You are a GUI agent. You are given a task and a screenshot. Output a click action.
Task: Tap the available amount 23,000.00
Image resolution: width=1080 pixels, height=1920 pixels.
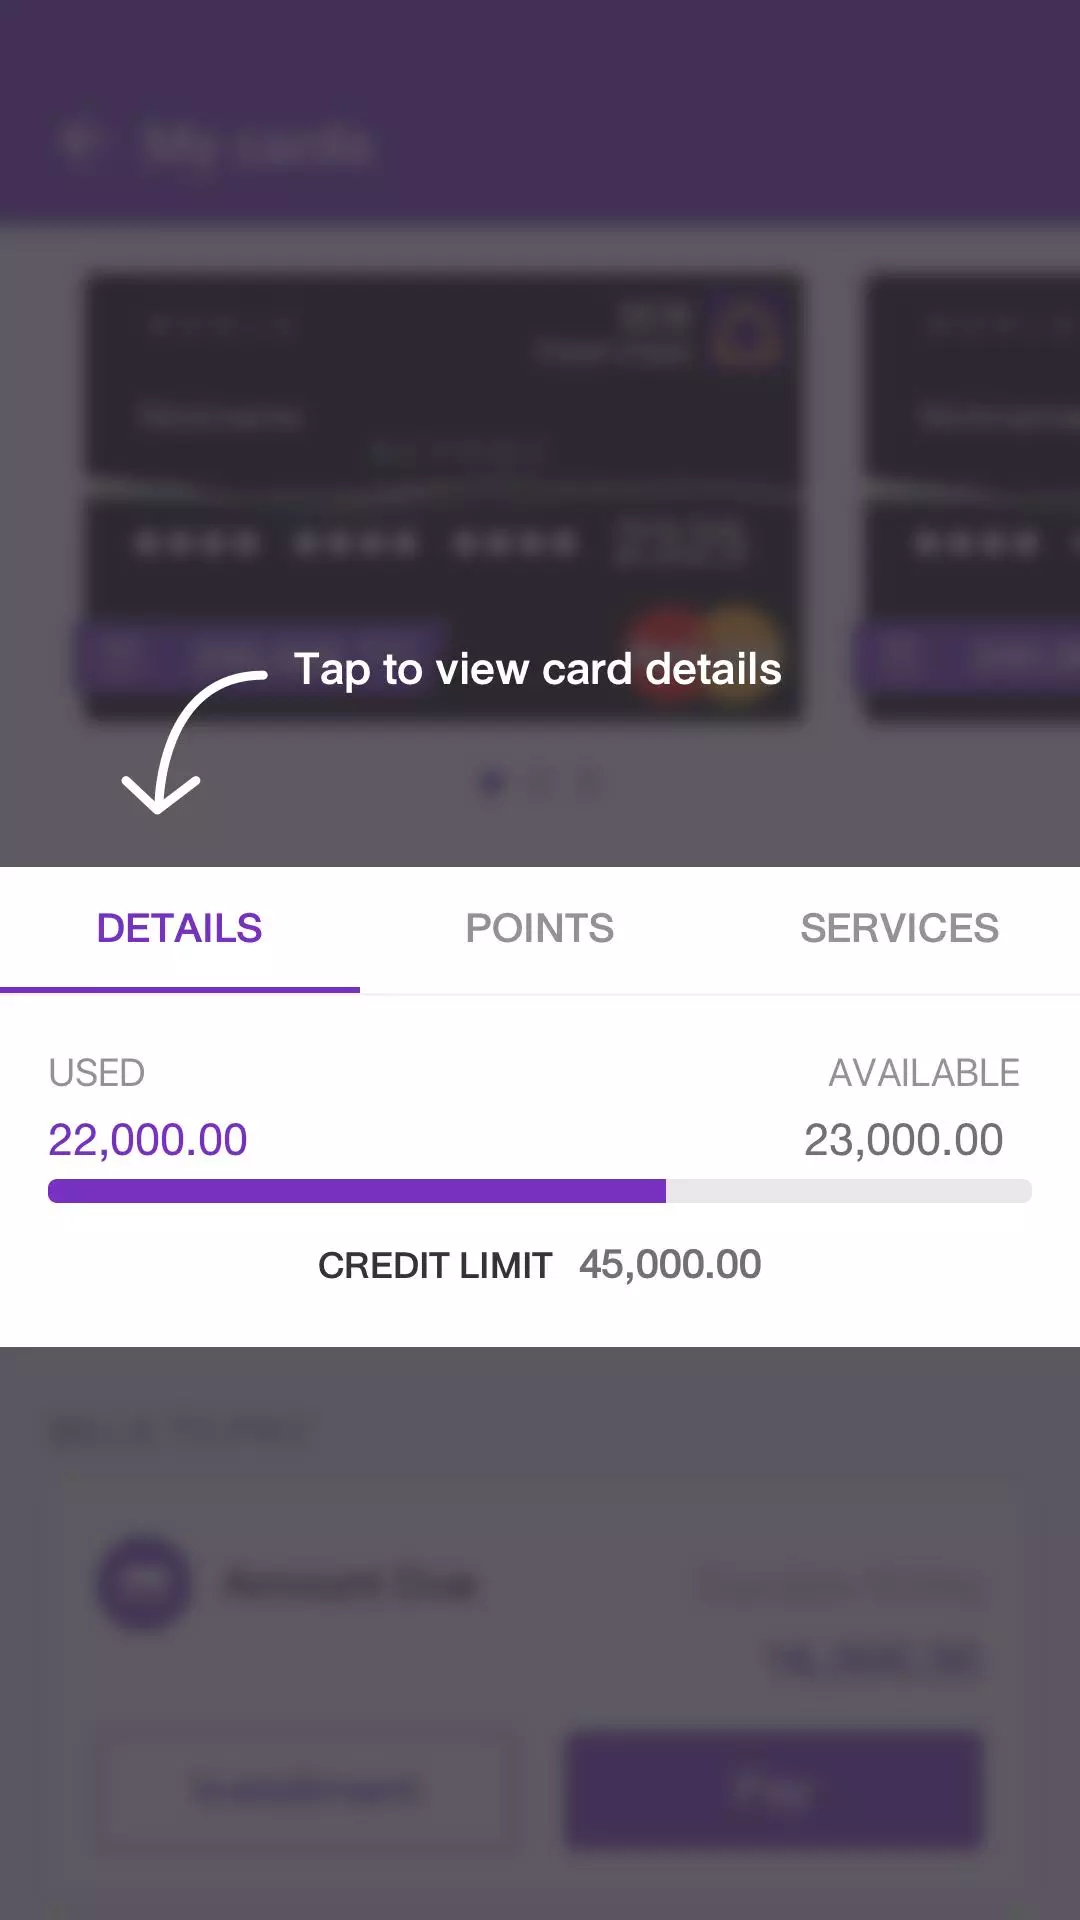click(903, 1140)
